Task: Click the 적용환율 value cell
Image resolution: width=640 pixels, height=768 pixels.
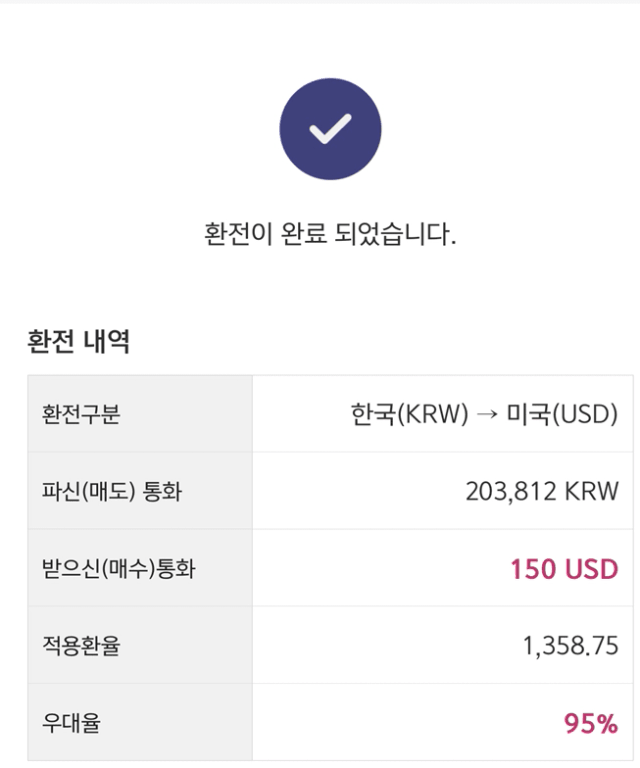Action: (x=443, y=645)
